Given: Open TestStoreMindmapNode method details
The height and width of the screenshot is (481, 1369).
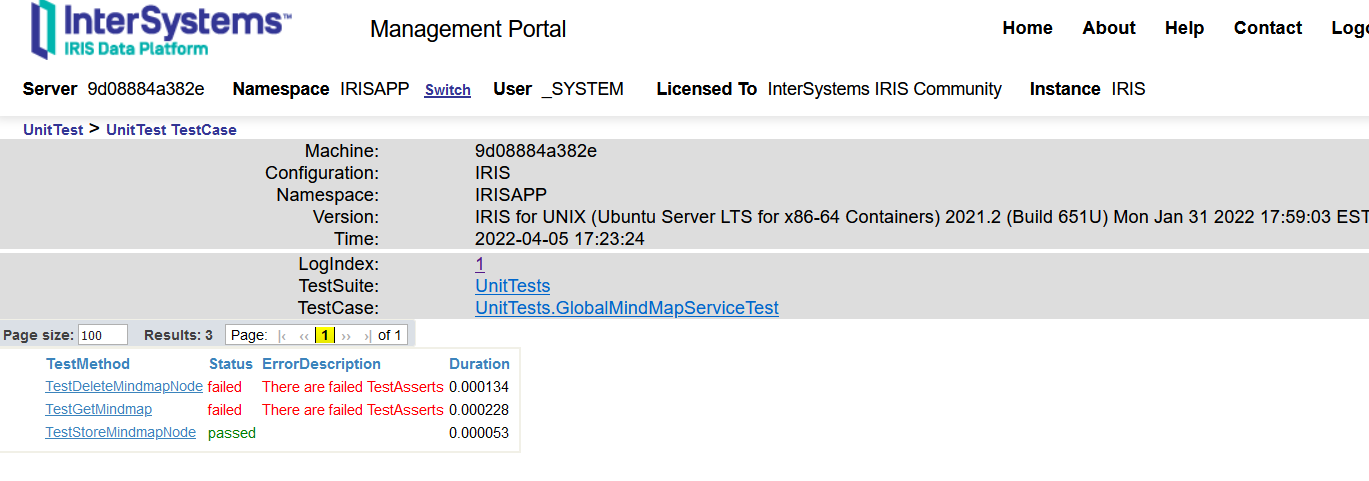Looking at the screenshot, I should 120,433.
